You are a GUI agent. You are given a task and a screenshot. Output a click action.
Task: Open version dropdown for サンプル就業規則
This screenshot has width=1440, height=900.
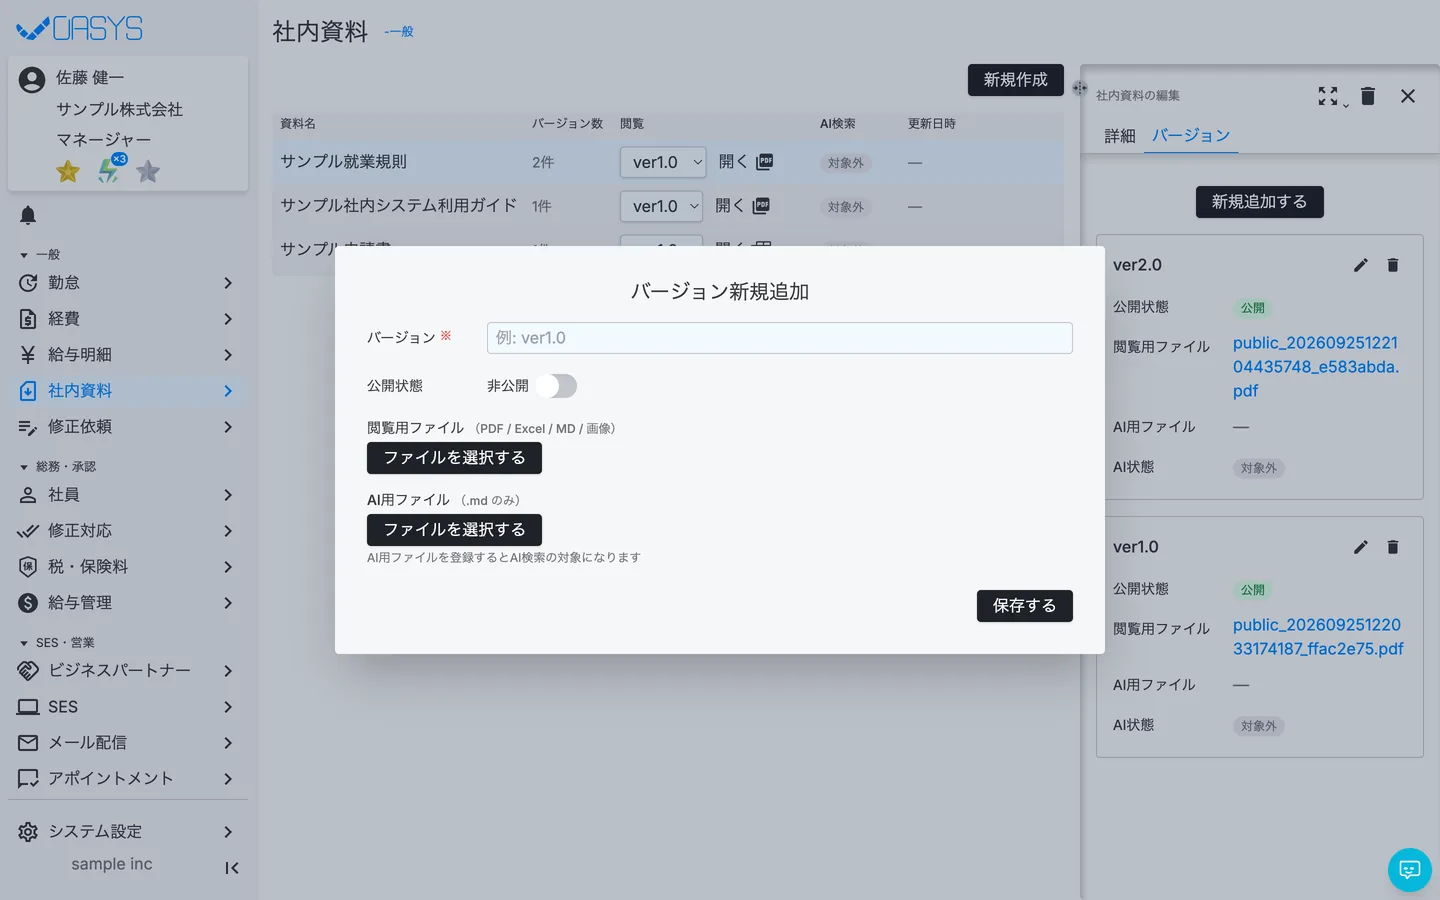663,162
